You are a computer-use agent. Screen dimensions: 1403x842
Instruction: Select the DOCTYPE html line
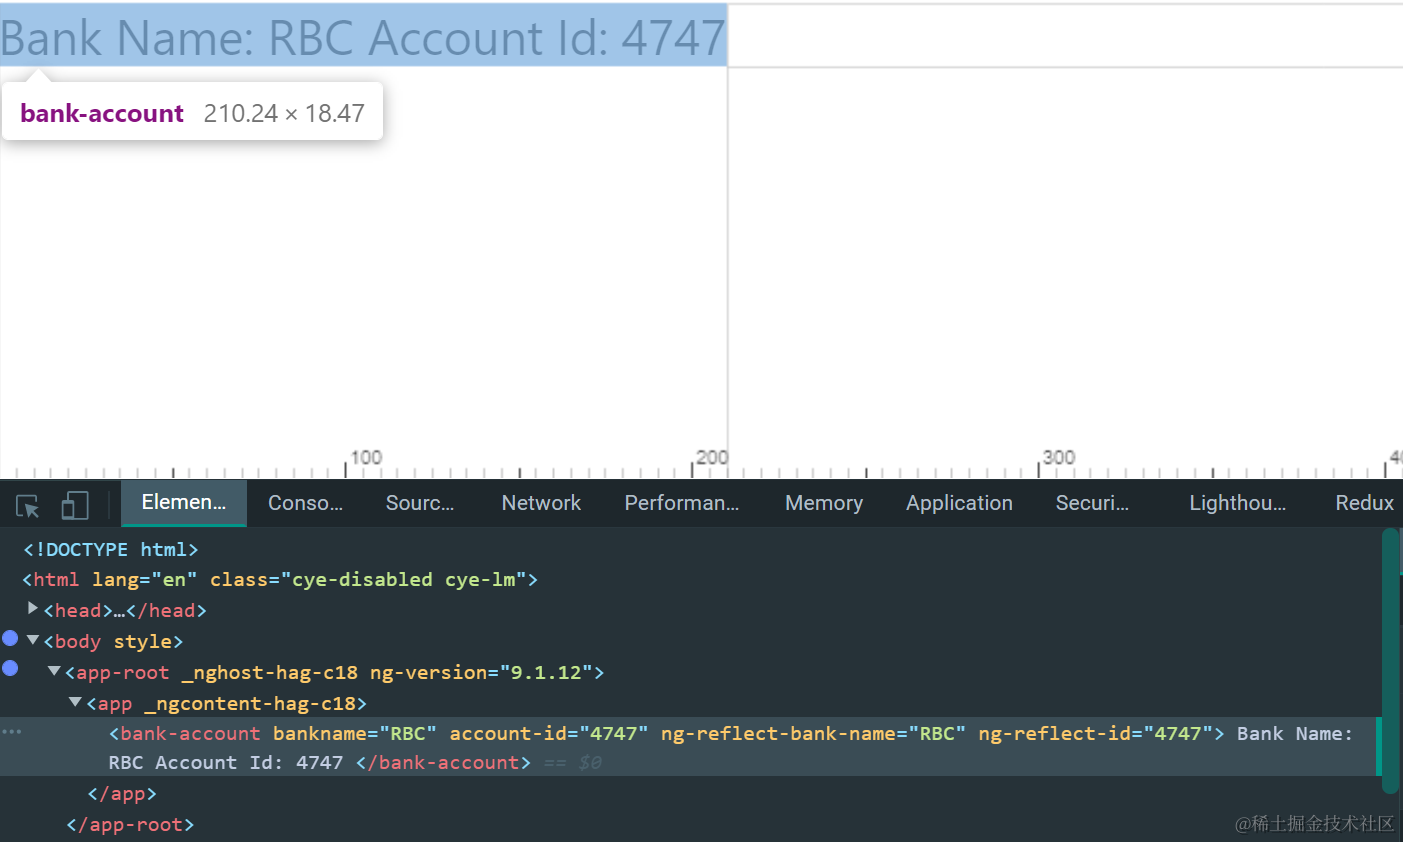[x=111, y=549]
